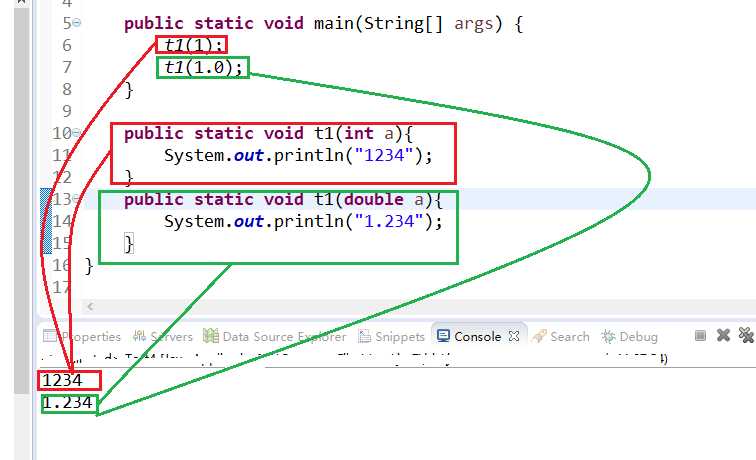Image resolution: width=756 pixels, height=460 pixels.
Task: Open the Search tab
Action: click(x=561, y=336)
